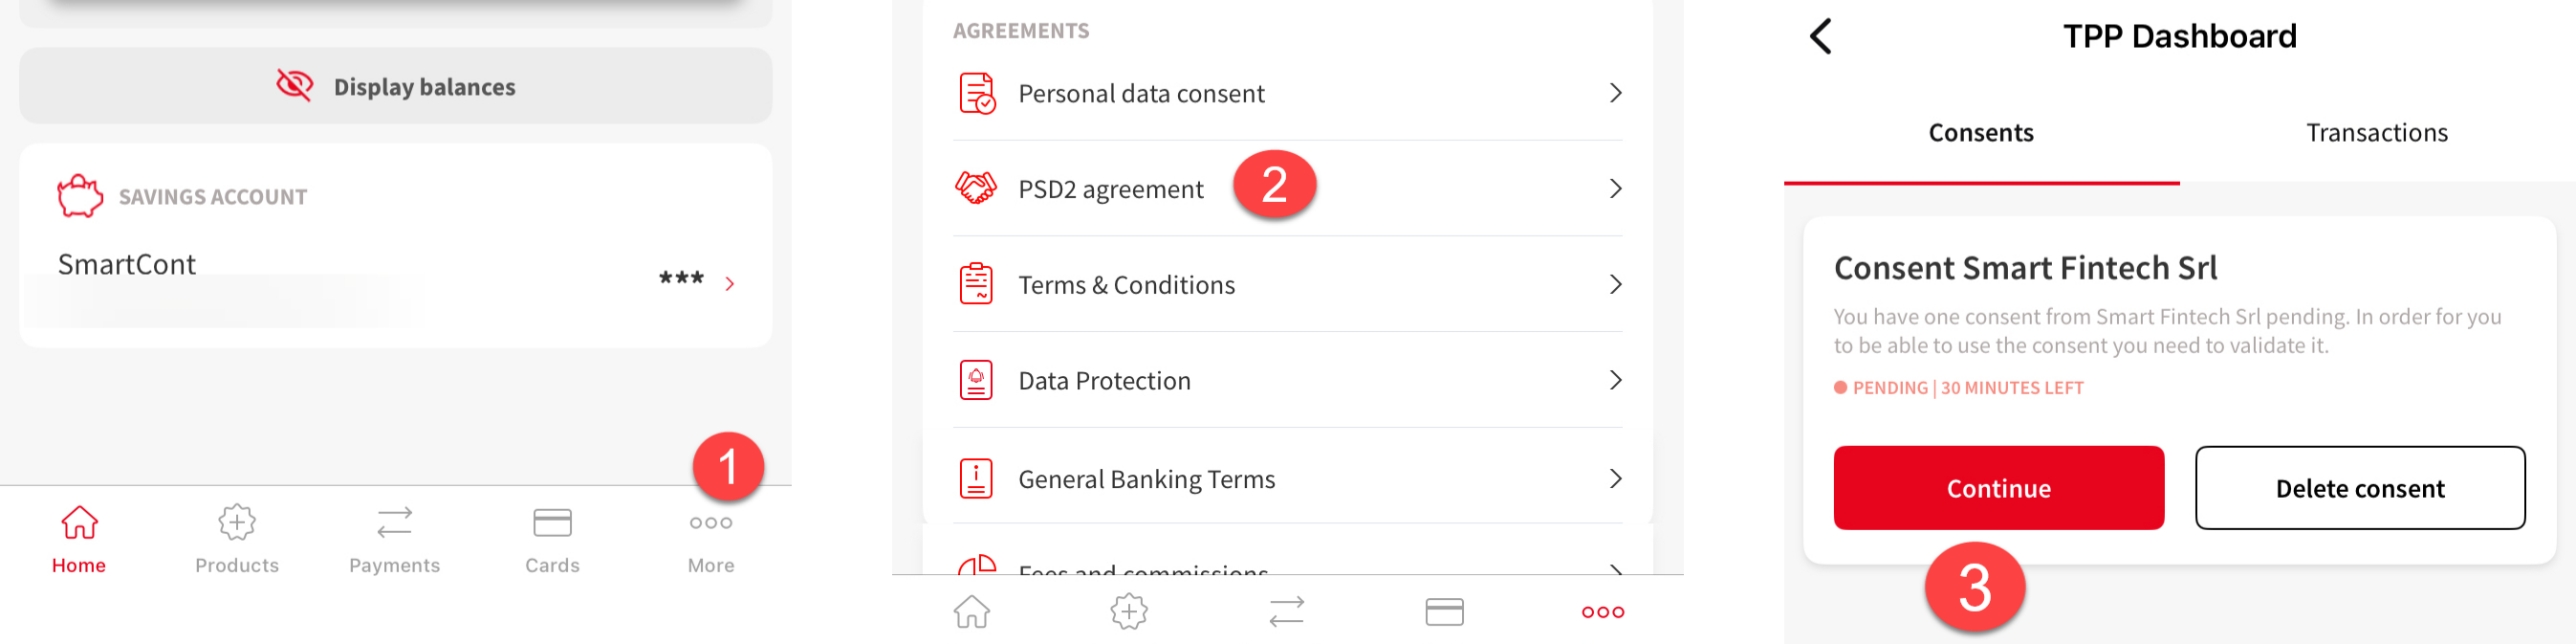Open the PSD2 agreement row chevron
The height and width of the screenshot is (644, 2576).
click(1615, 188)
